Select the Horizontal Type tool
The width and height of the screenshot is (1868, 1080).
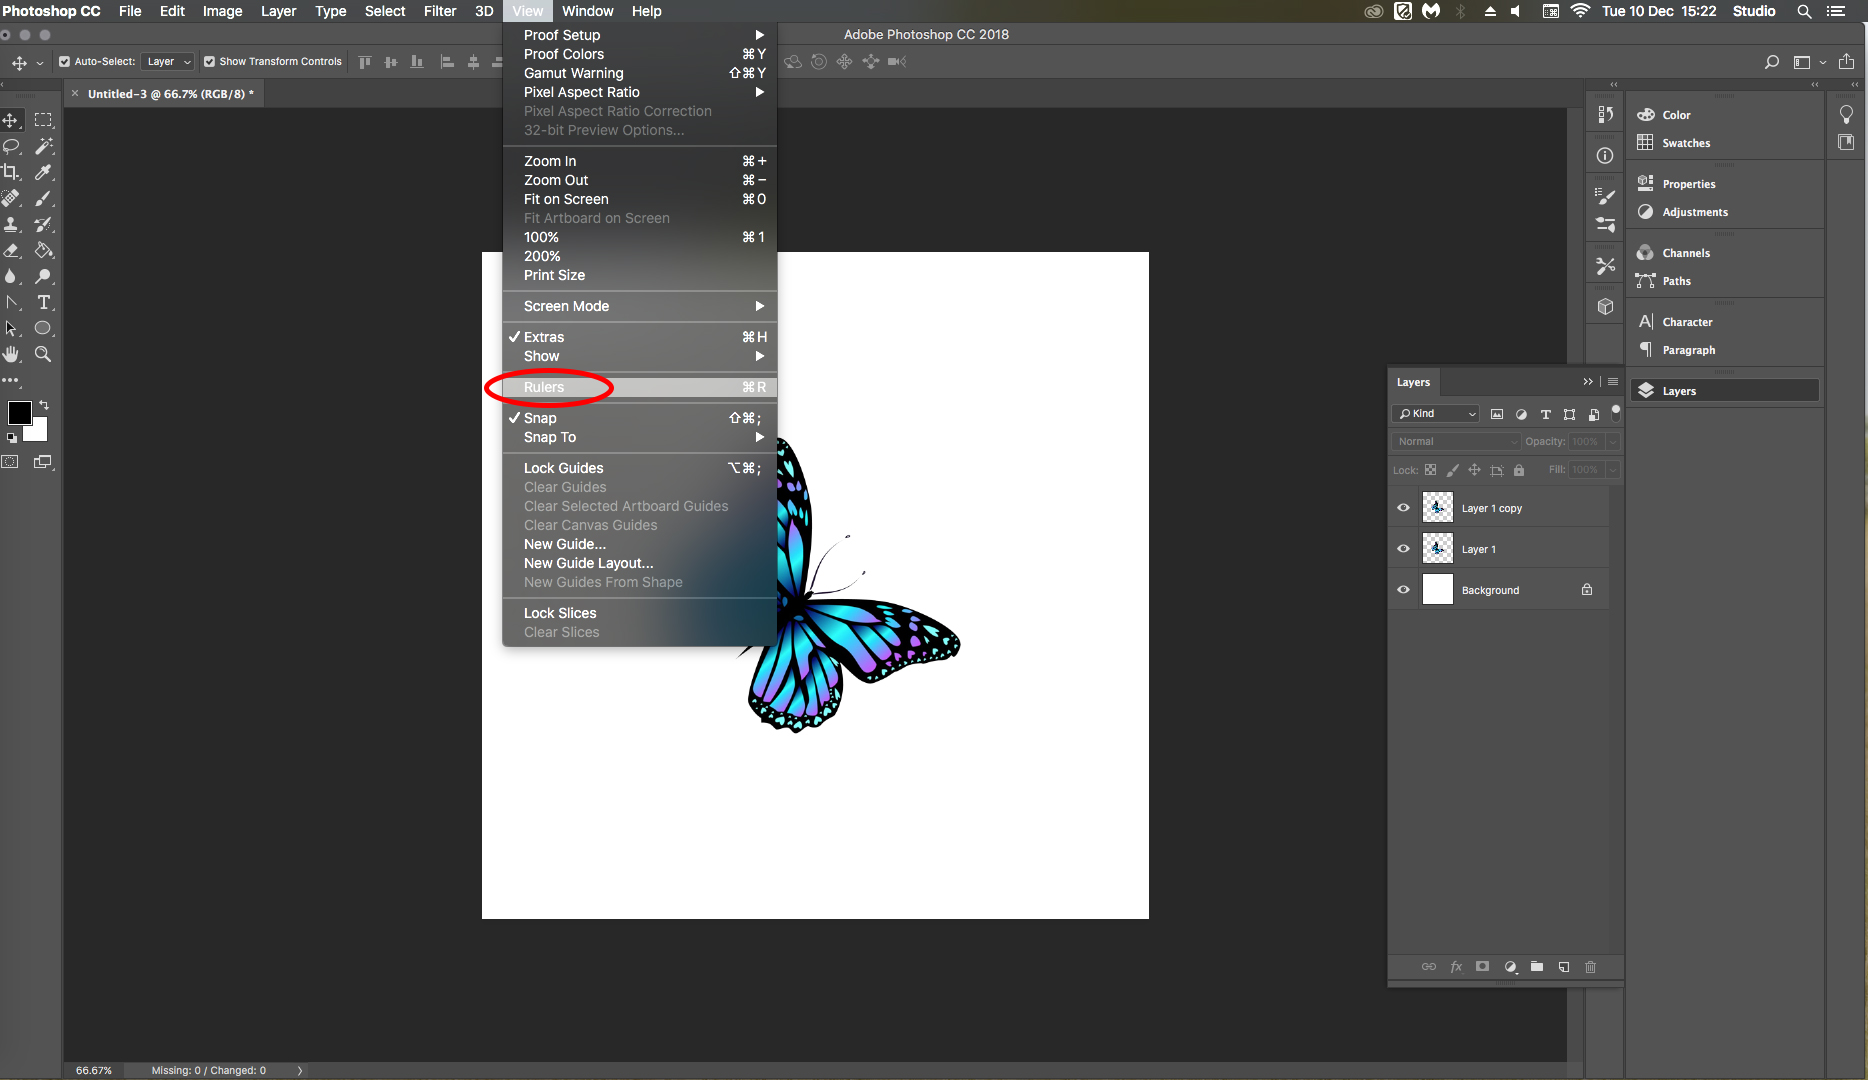pos(44,303)
